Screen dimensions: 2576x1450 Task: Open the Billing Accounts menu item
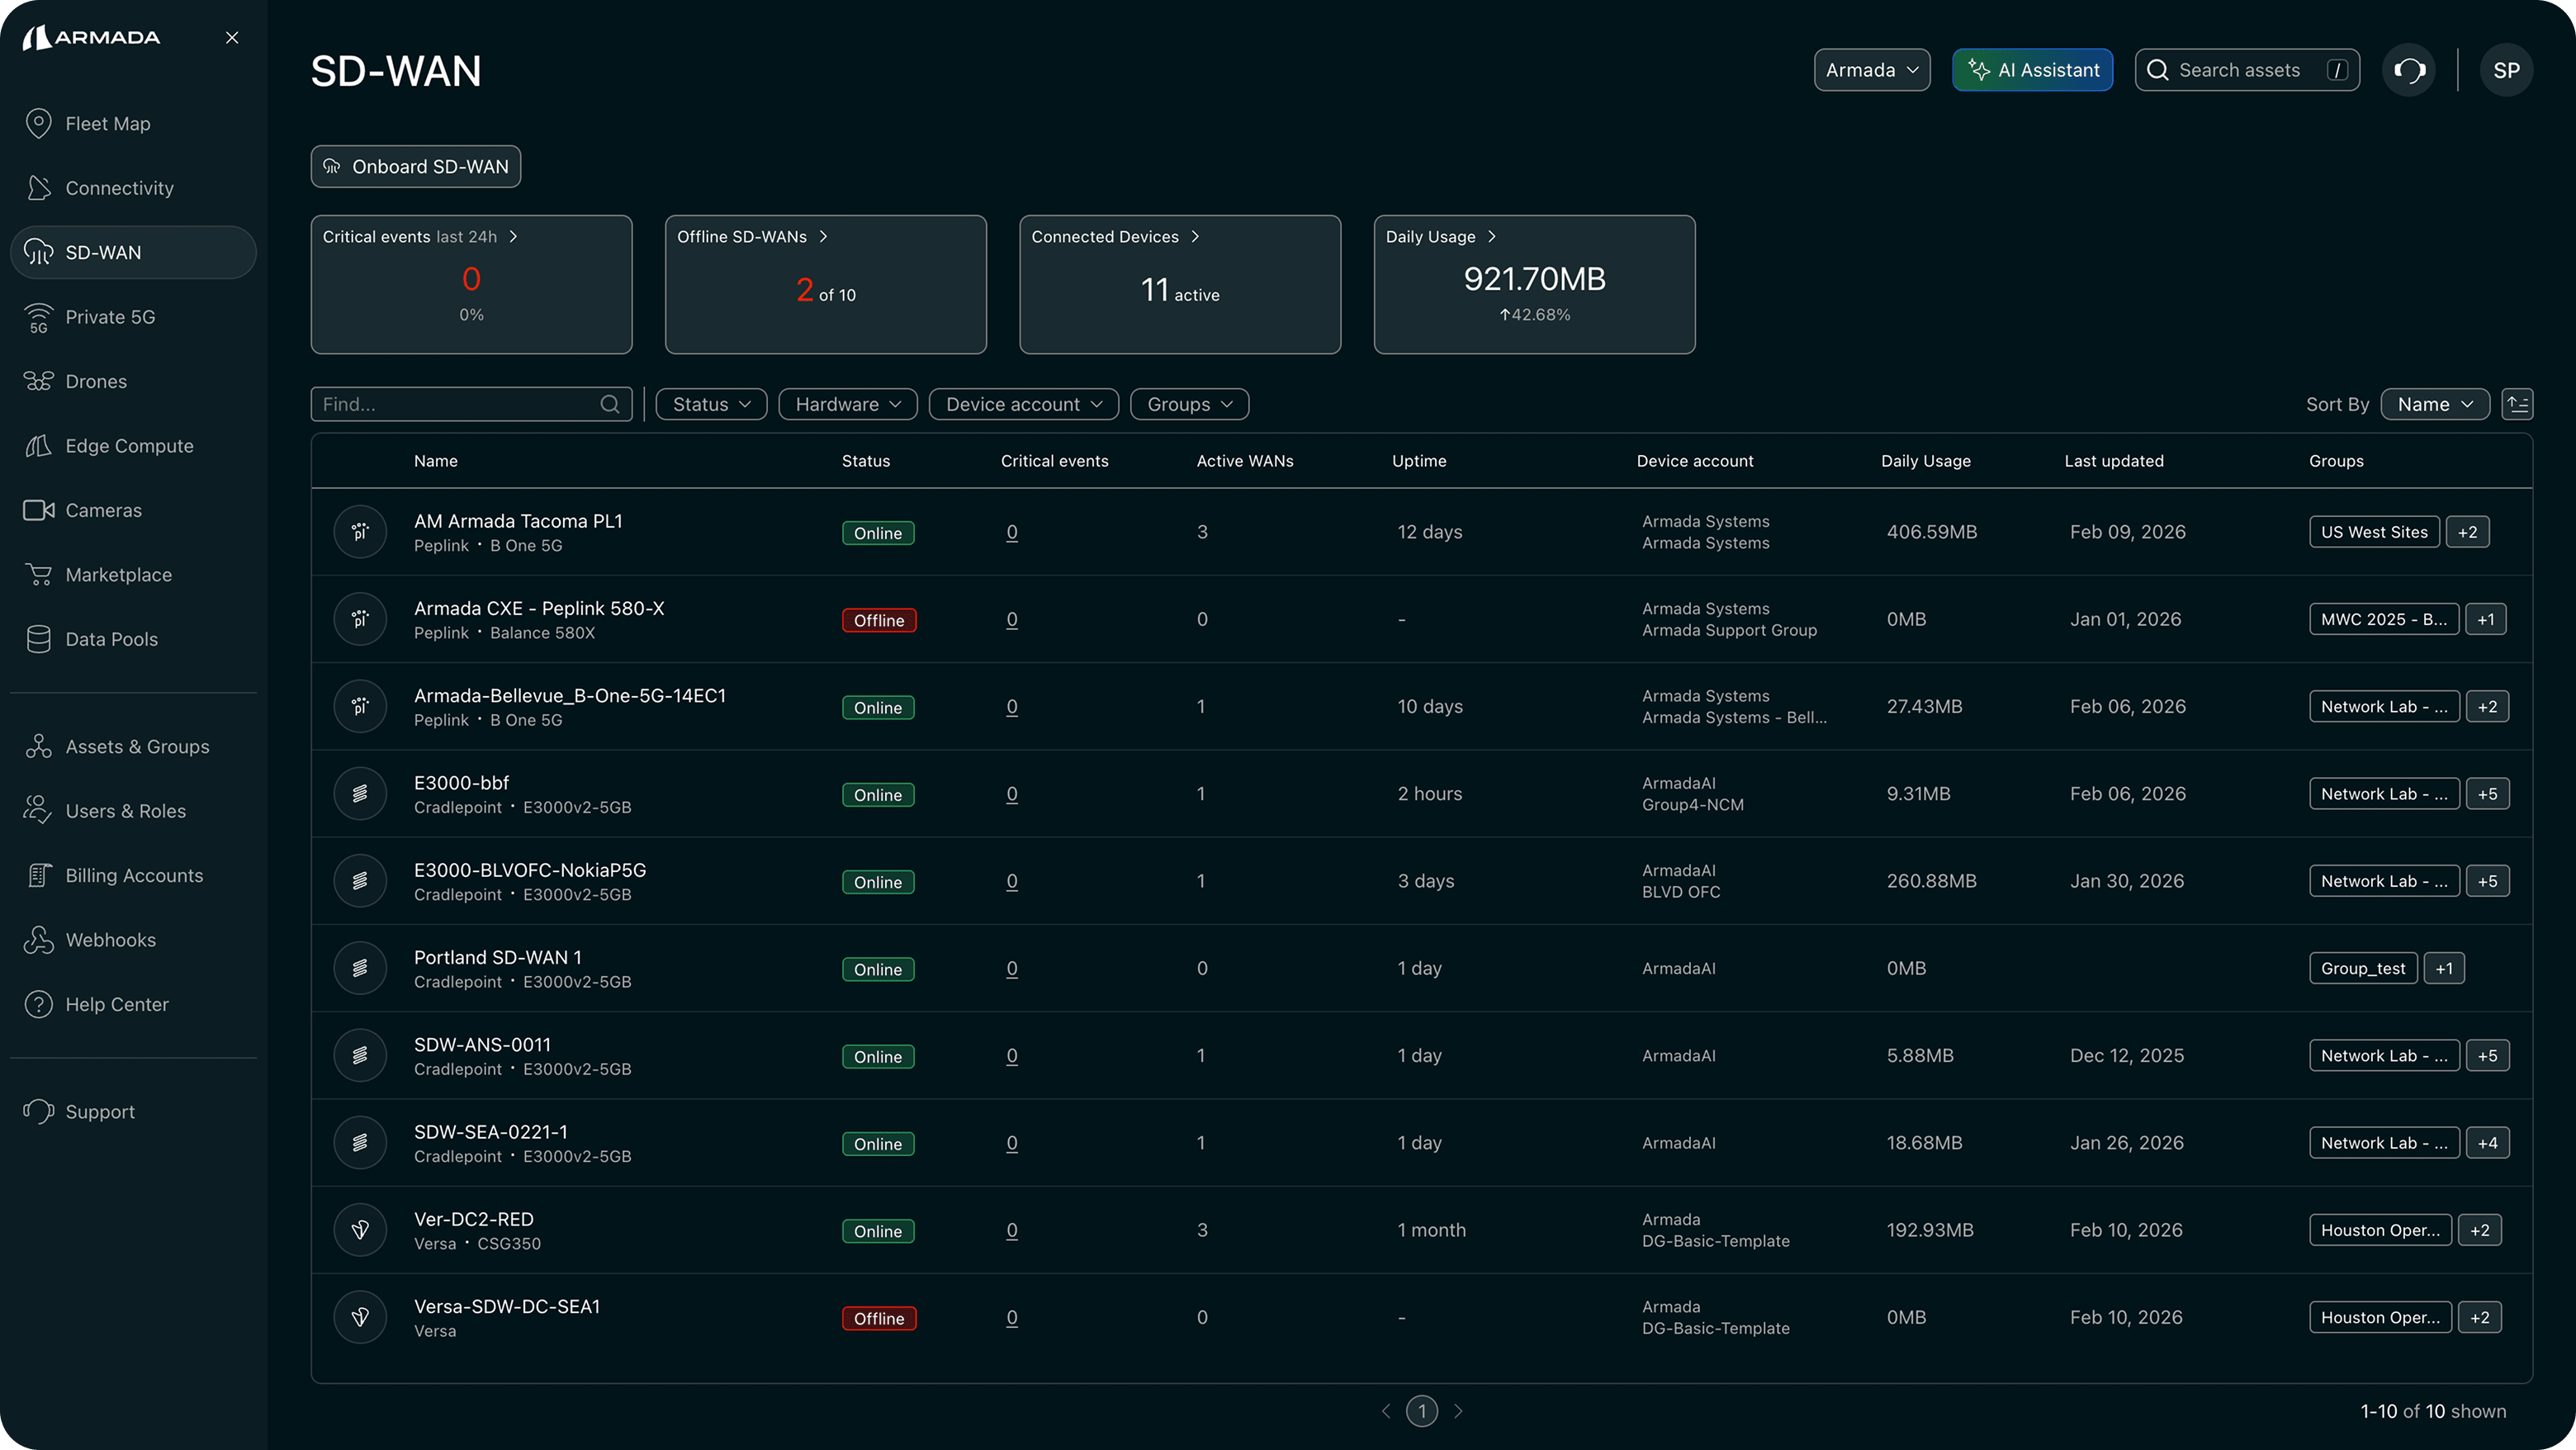(134, 875)
